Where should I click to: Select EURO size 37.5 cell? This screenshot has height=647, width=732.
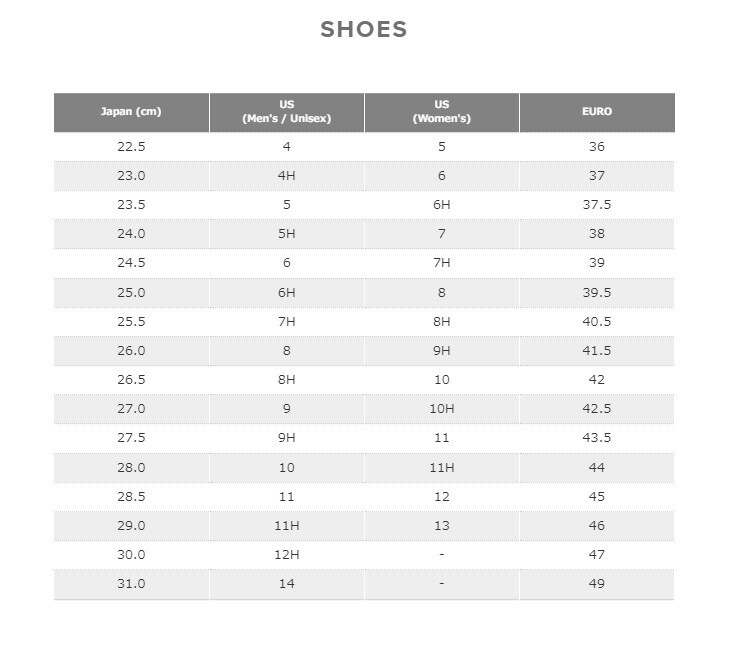(x=597, y=205)
